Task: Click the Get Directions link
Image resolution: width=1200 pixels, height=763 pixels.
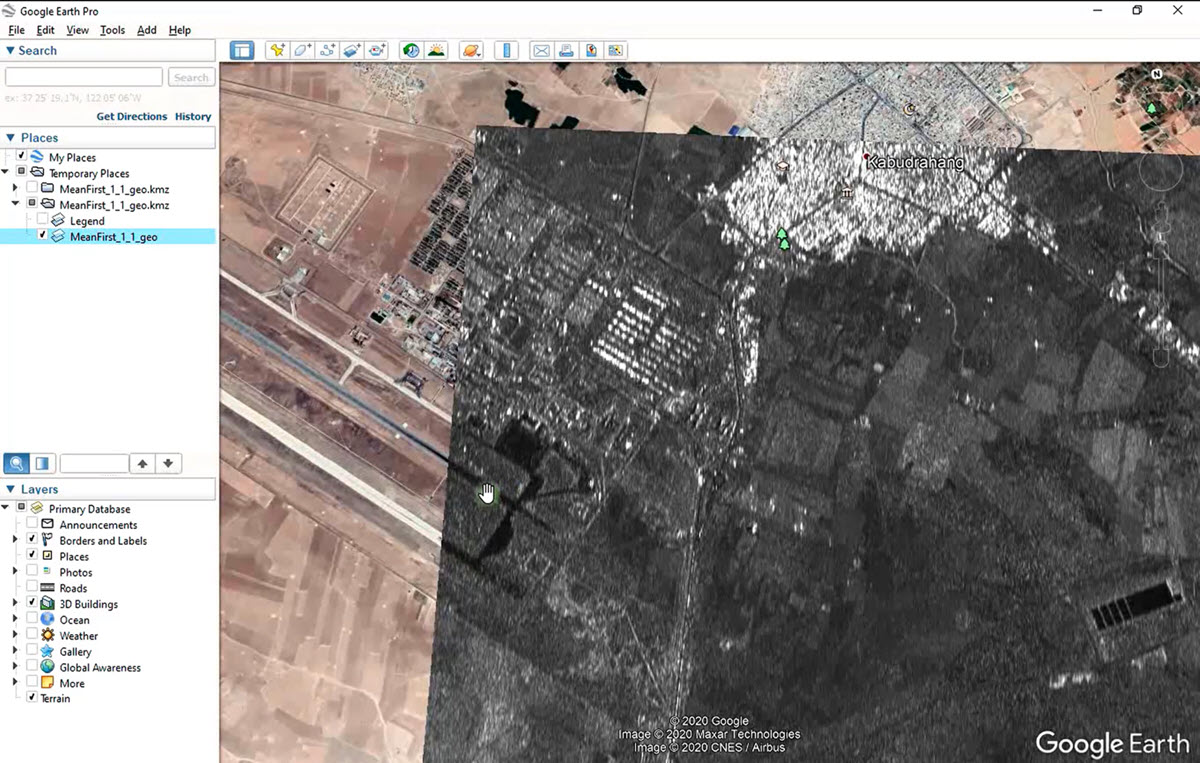Action: point(131,117)
